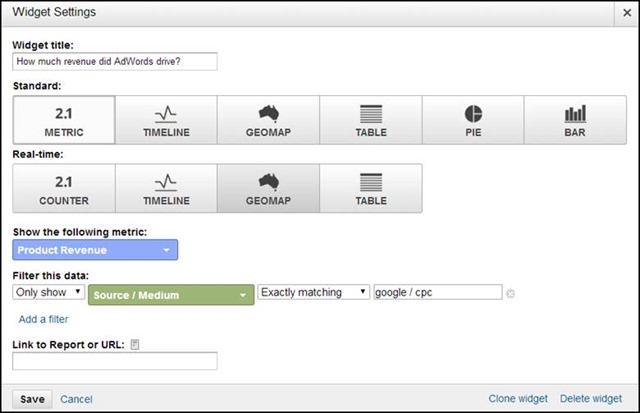Select the Standard Metric widget type

[x=64, y=120]
